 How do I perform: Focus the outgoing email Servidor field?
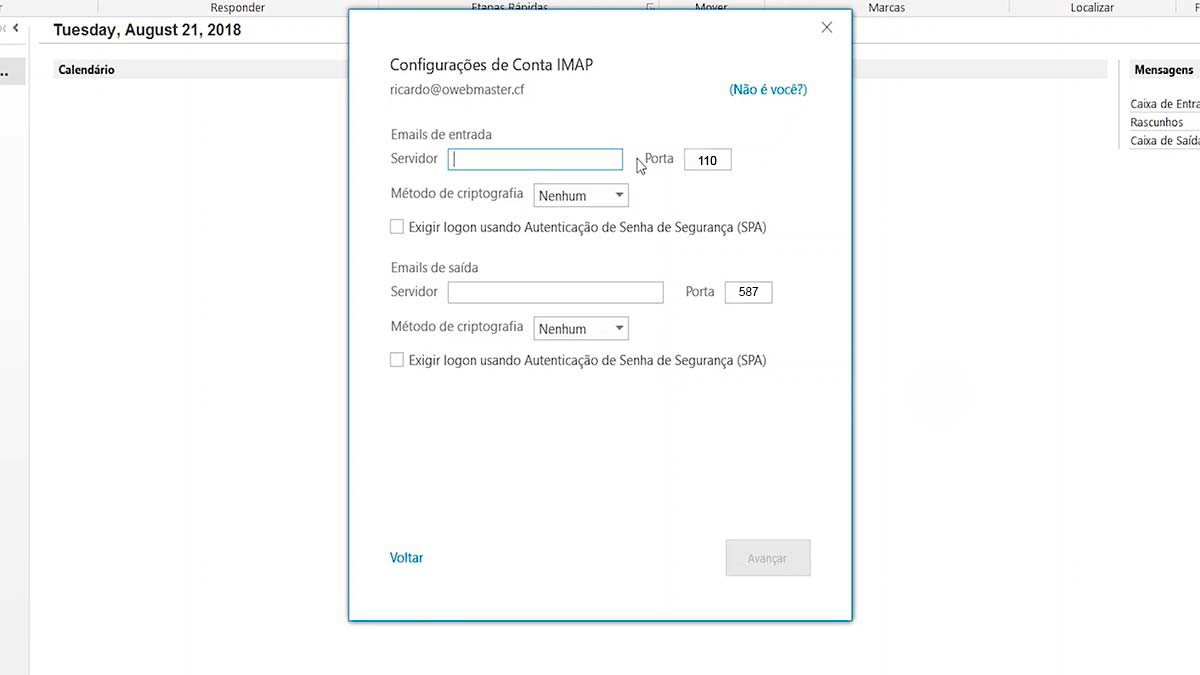pyautogui.click(x=555, y=292)
